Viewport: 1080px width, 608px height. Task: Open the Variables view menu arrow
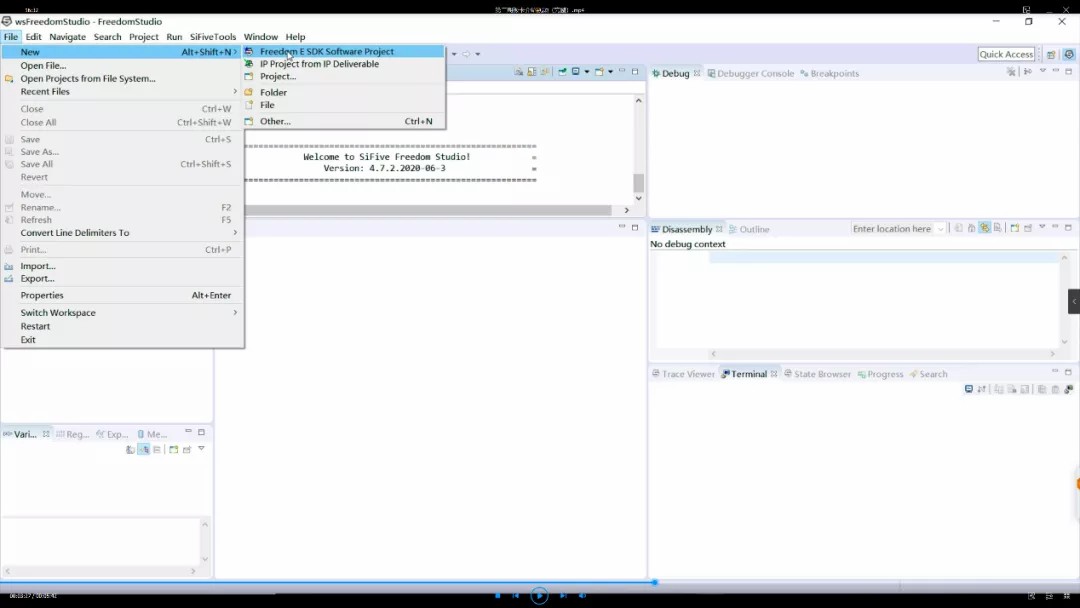point(201,449)
